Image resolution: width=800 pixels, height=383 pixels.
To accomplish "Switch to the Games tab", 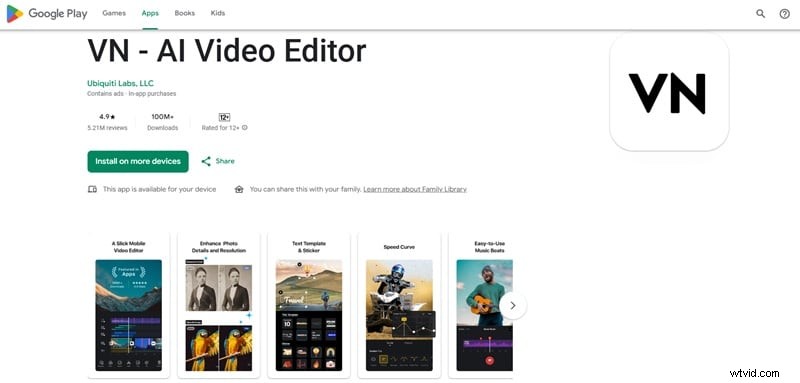I will click(x=114, y=13).
